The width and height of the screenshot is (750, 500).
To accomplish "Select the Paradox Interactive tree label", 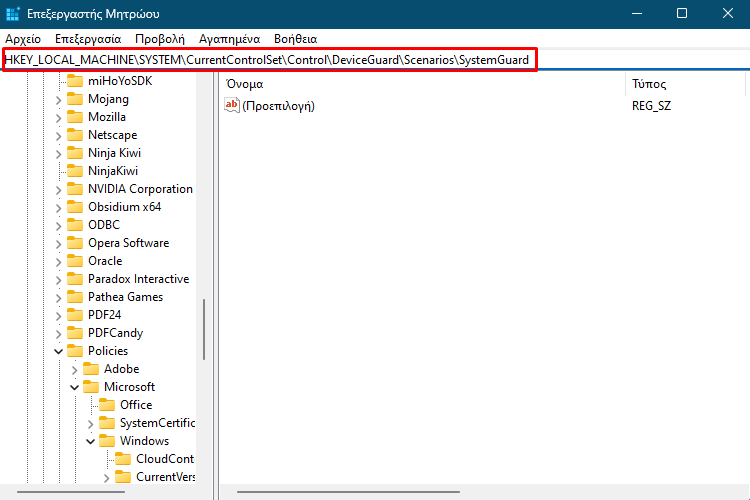I will [139, 279].
